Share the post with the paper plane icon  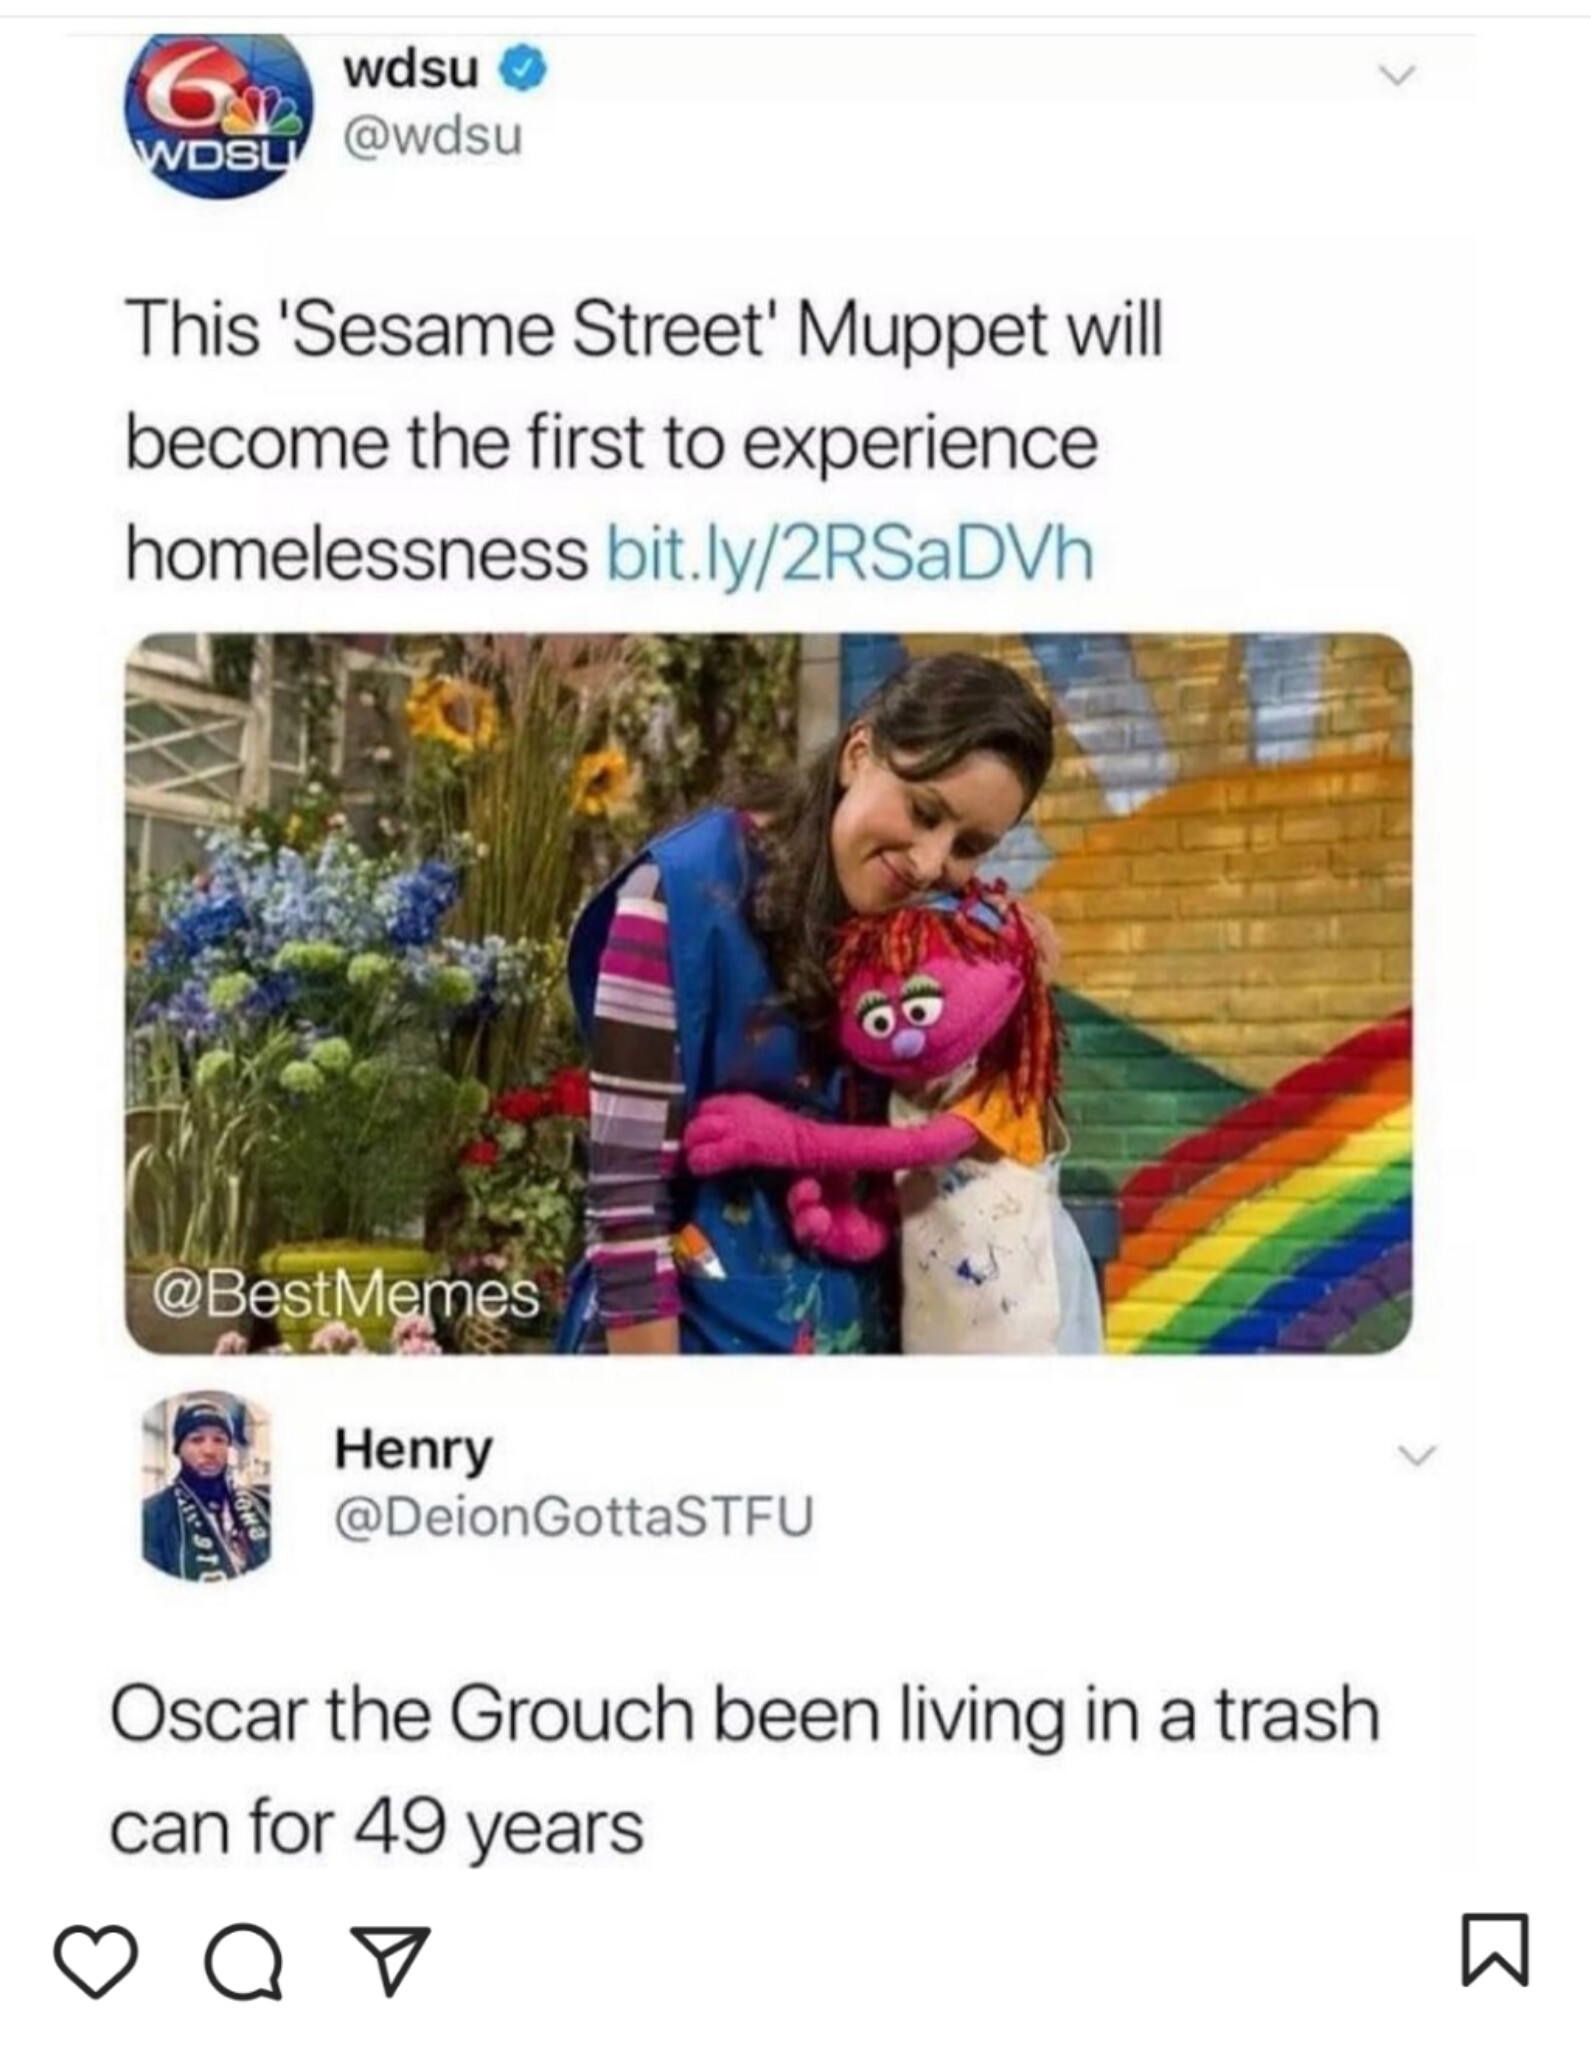click(x=390, y=1961)
